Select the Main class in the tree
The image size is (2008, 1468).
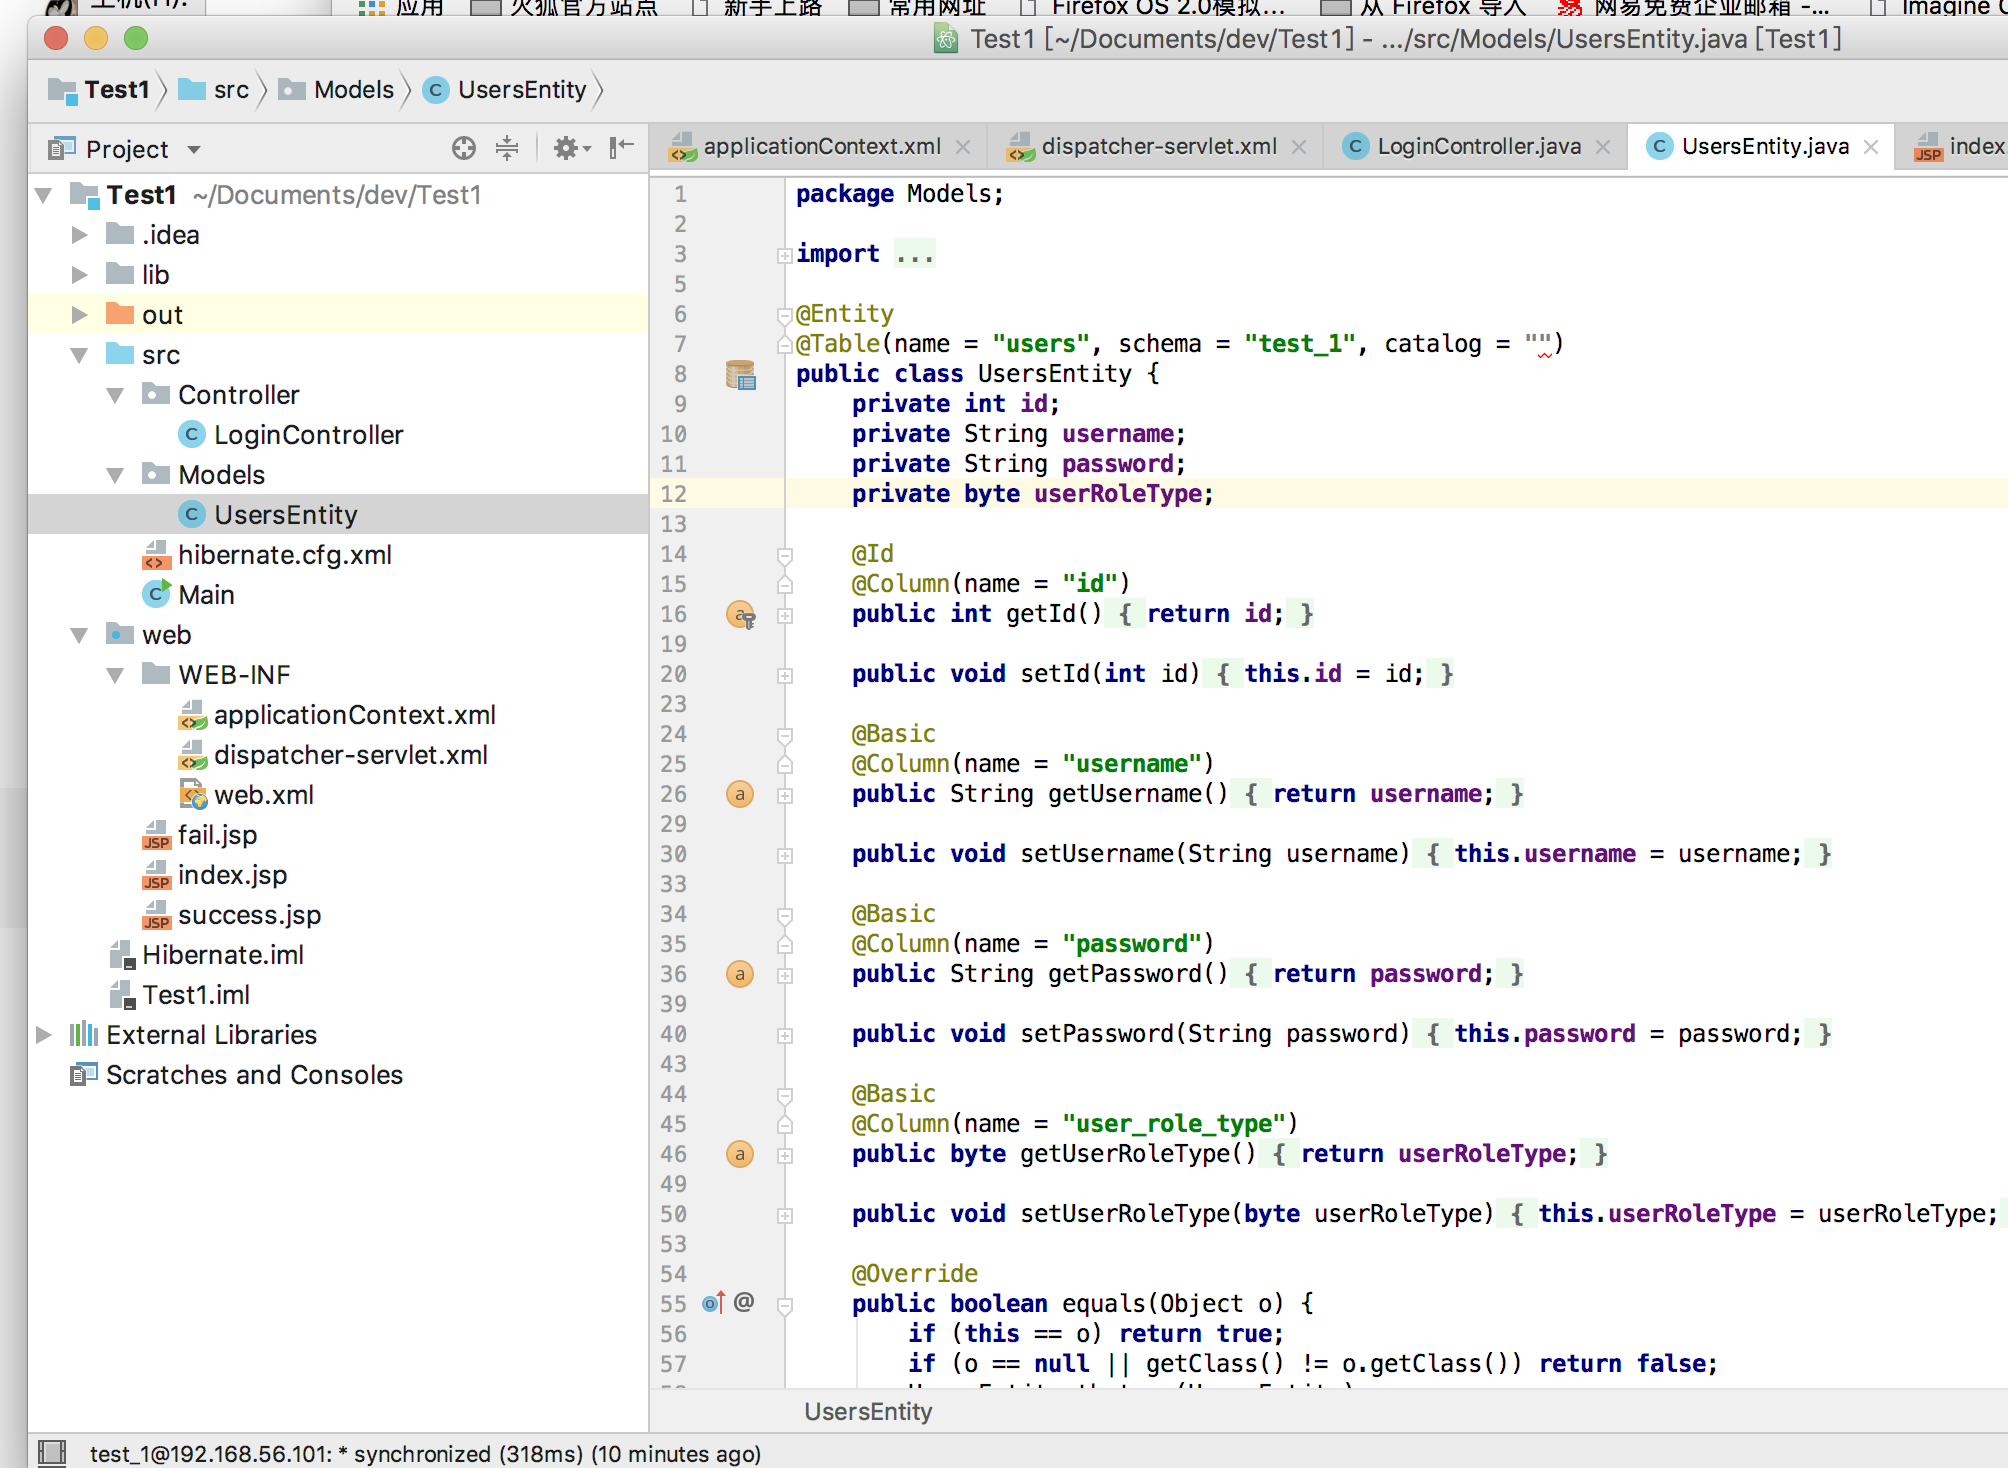(206, 595)
